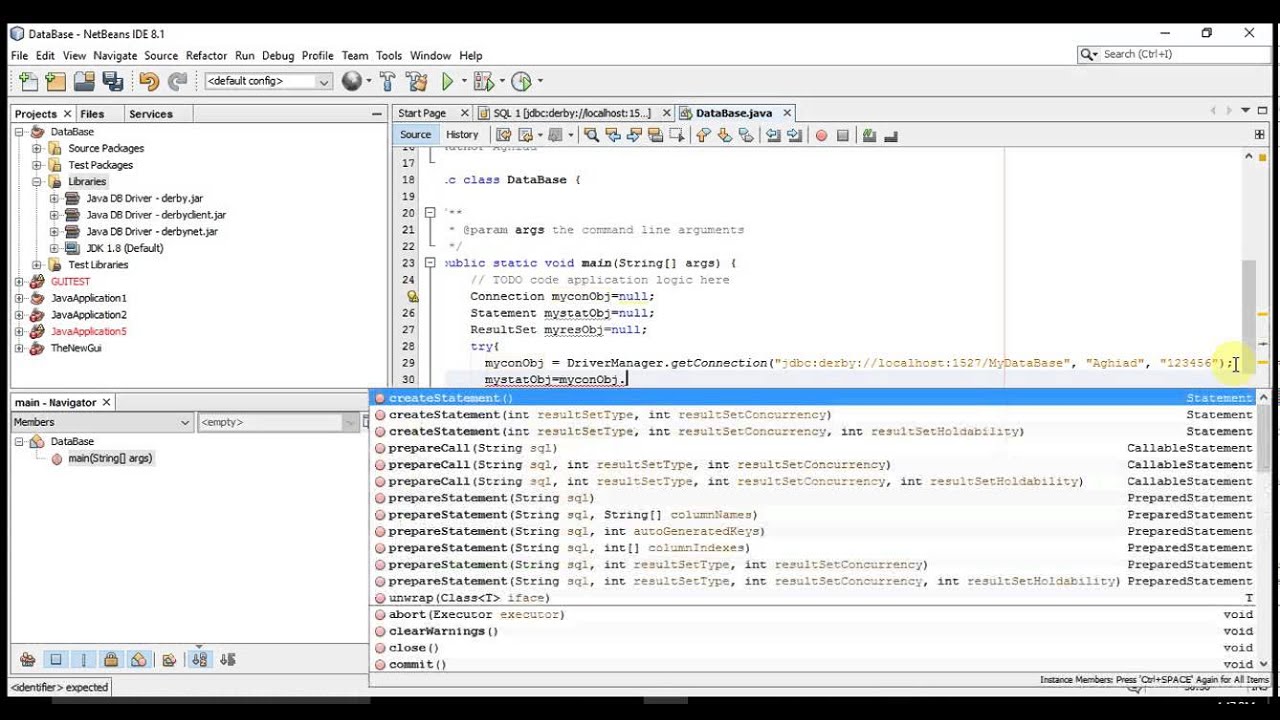Viewport: 1280px width, 720px height.
Task: Run the project with the green arrow
Action: 448,82
